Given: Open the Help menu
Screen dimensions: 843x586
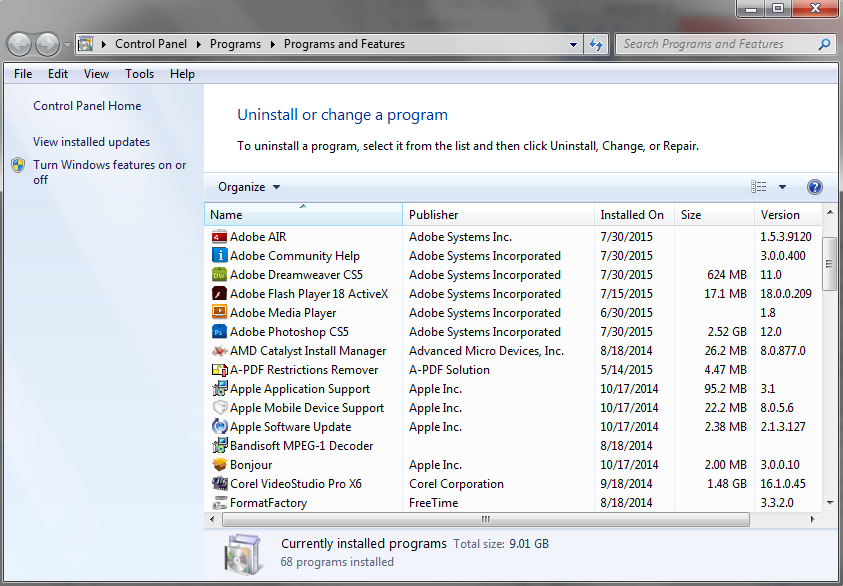Looking at the screenshot, I should (182, 74).
